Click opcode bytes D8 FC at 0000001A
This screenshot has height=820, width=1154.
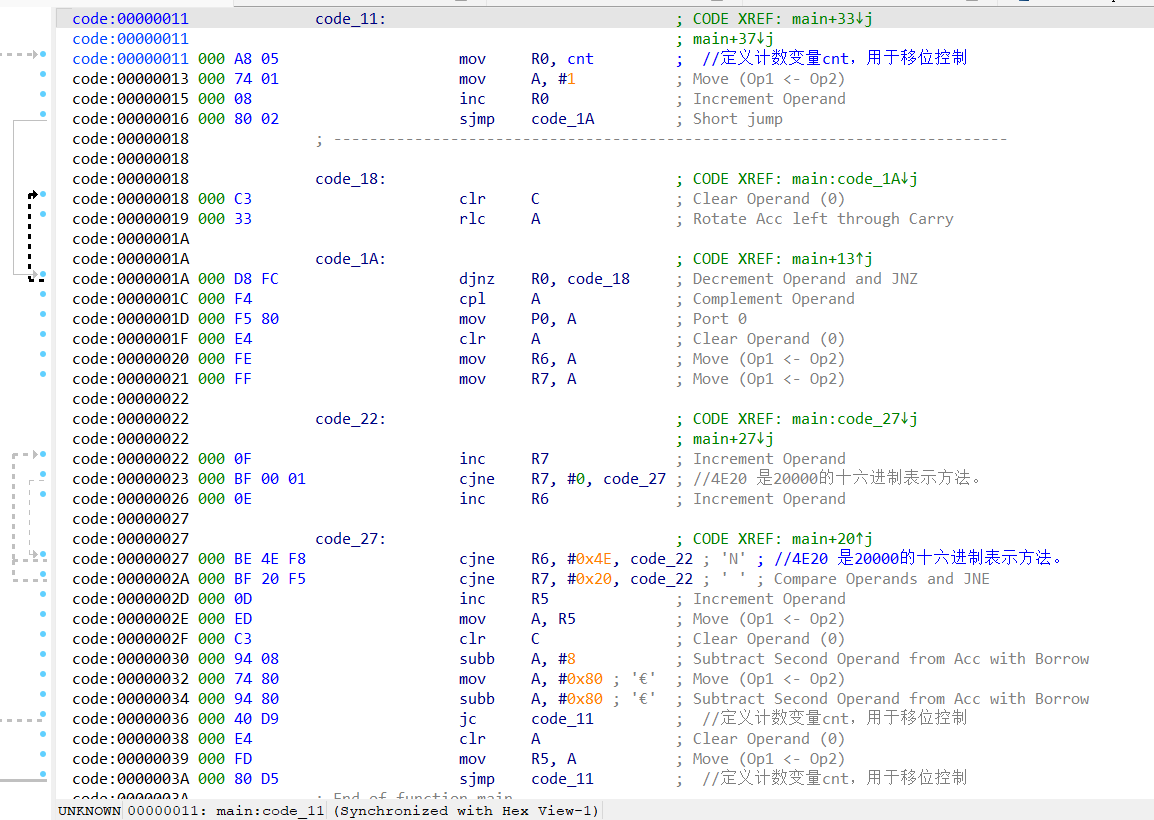[x=256, y=279]
